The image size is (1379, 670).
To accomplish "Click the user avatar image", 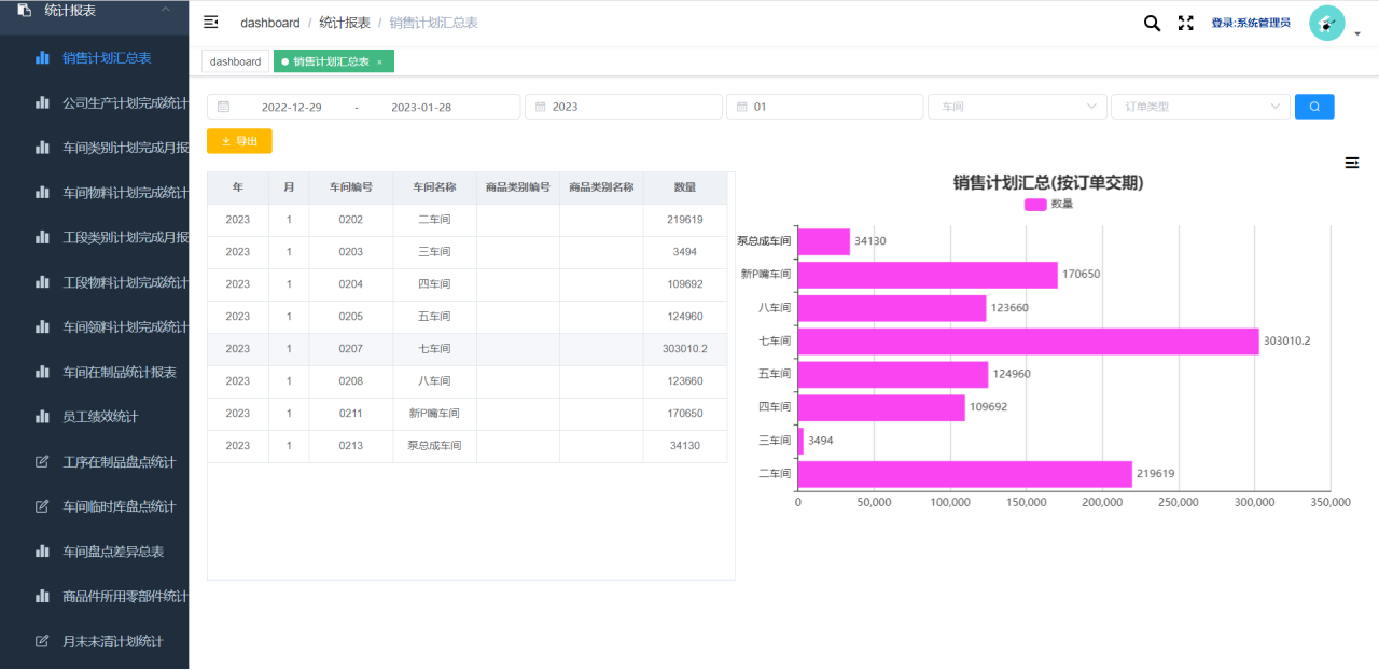I will (1327, 23).
